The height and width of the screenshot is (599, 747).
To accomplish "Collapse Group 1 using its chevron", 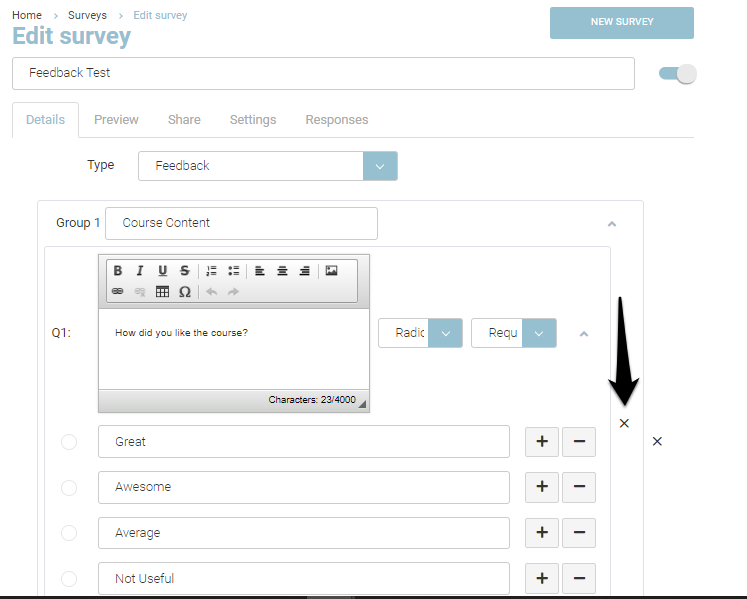I will click(612, 224).
